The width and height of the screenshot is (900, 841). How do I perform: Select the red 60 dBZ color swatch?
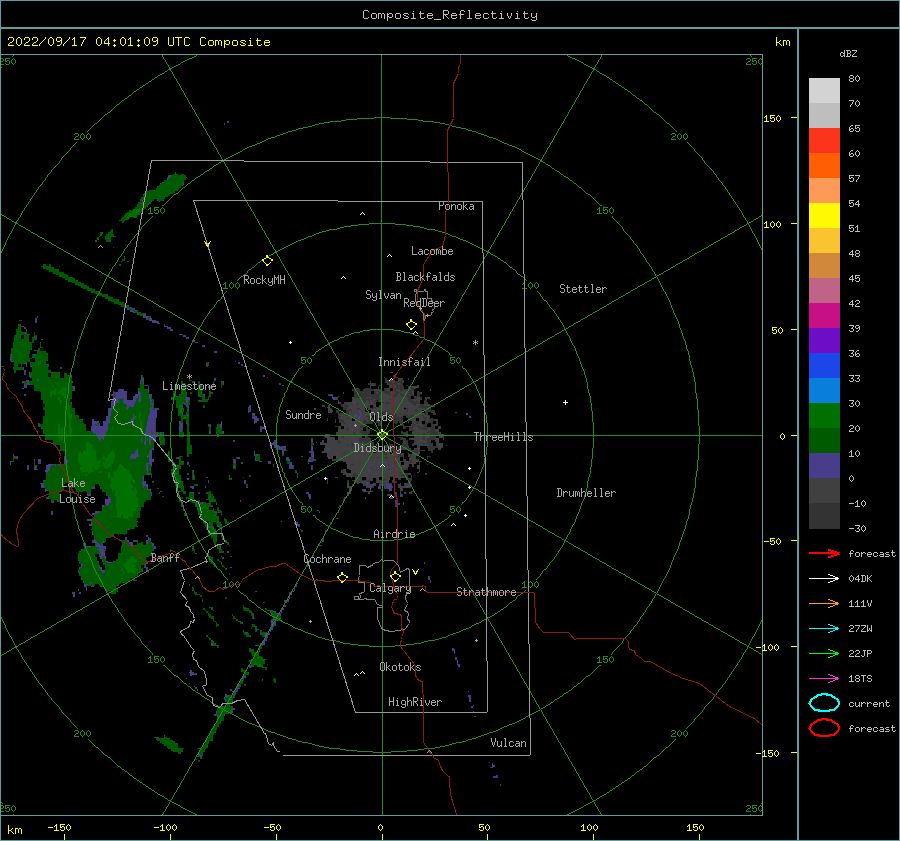tap(824, 140)
